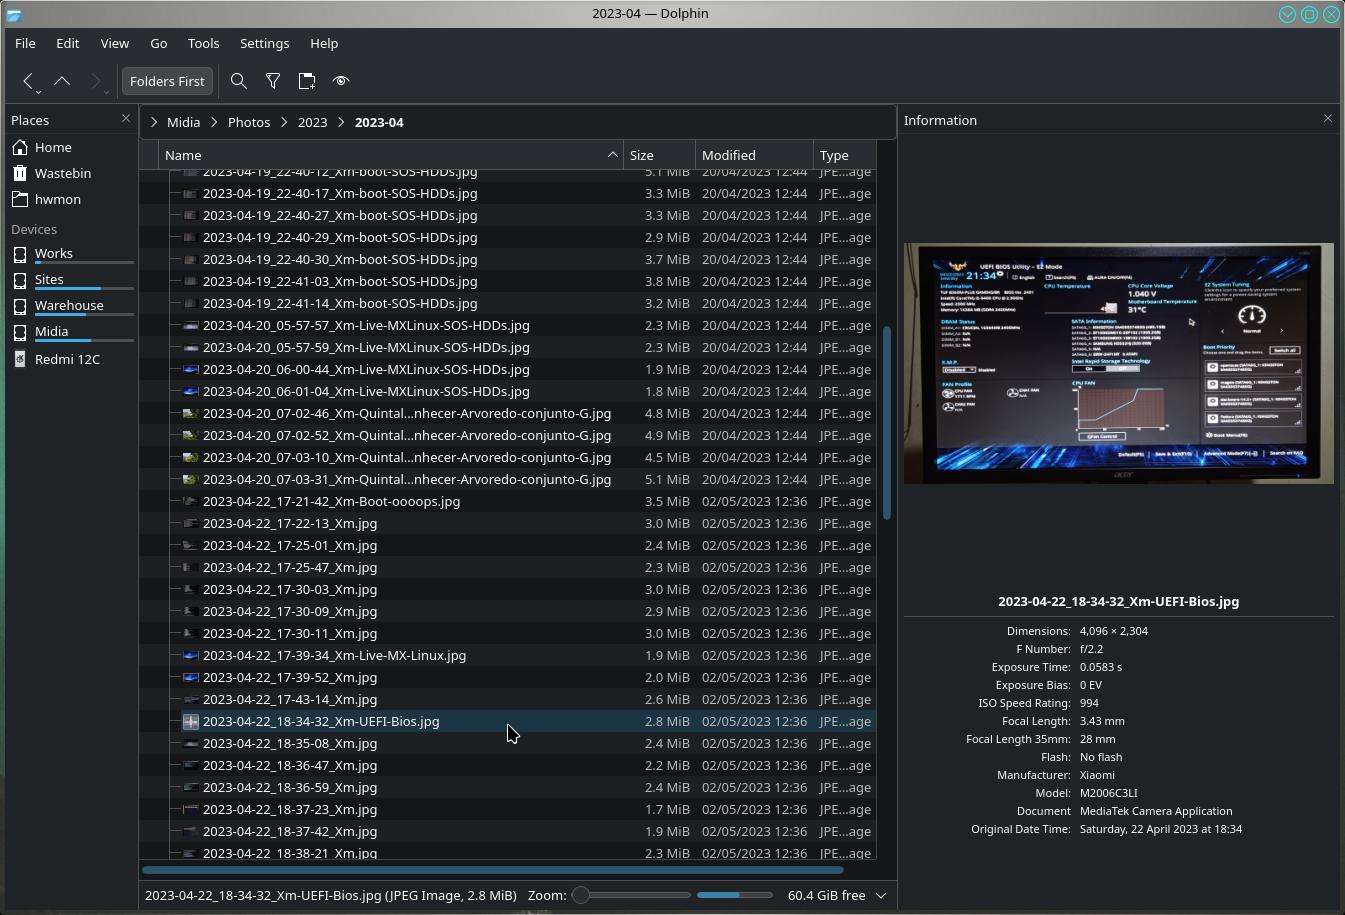Toggle the Folders First button
This screenshot has height=915, width=1345.
167,81
